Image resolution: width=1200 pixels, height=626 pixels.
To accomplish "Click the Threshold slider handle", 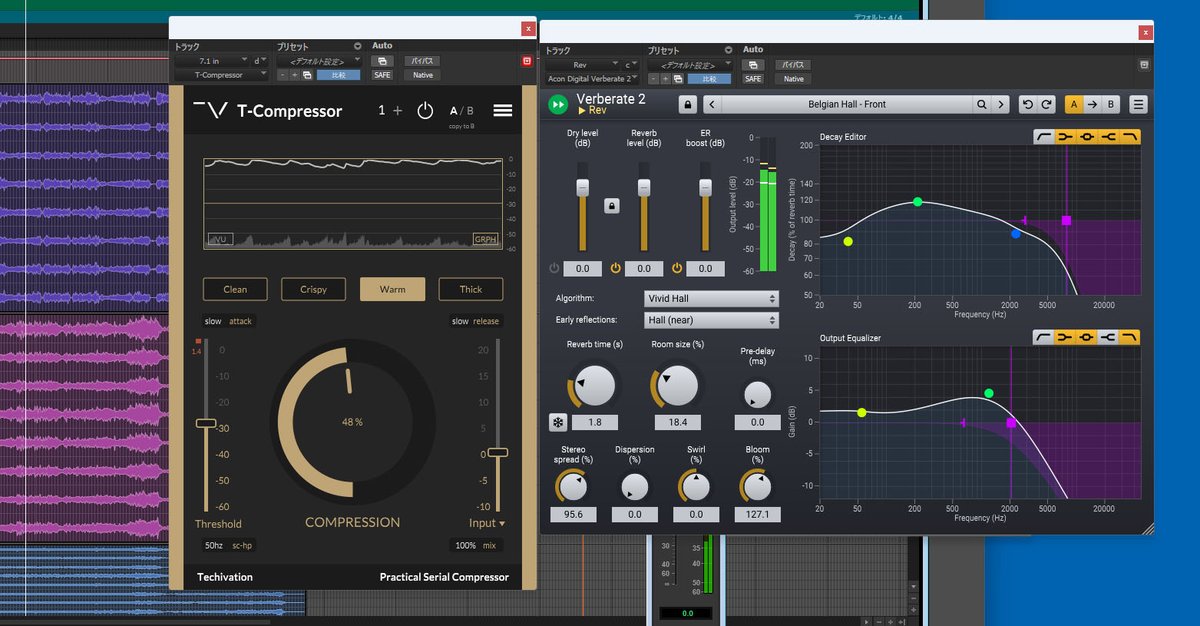I will tap(205, 423).
